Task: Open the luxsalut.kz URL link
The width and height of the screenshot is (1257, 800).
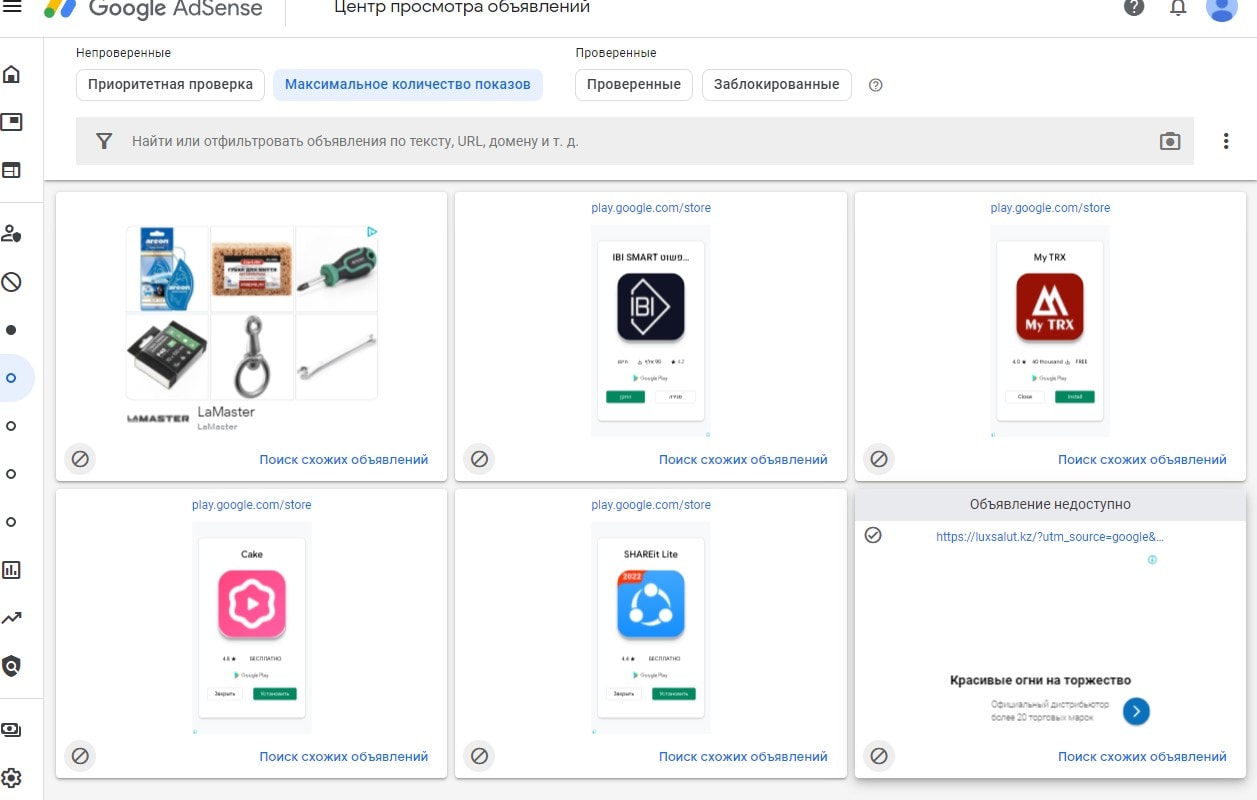Action: point(1050,537)
